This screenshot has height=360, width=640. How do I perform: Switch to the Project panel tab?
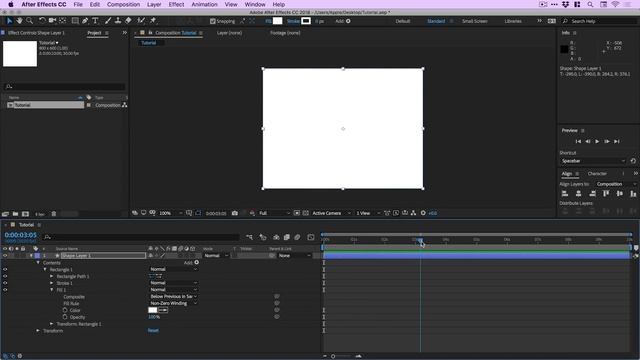pyautogui.click(x=94, y=33)
